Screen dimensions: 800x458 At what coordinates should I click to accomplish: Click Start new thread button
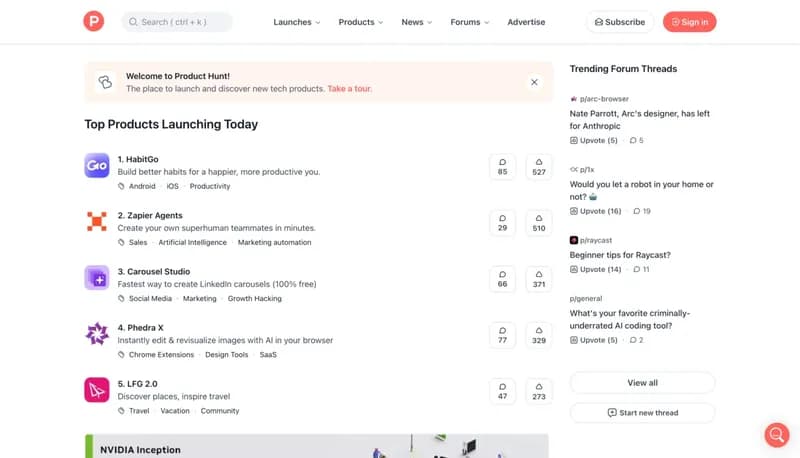click(x=642, y=413)
